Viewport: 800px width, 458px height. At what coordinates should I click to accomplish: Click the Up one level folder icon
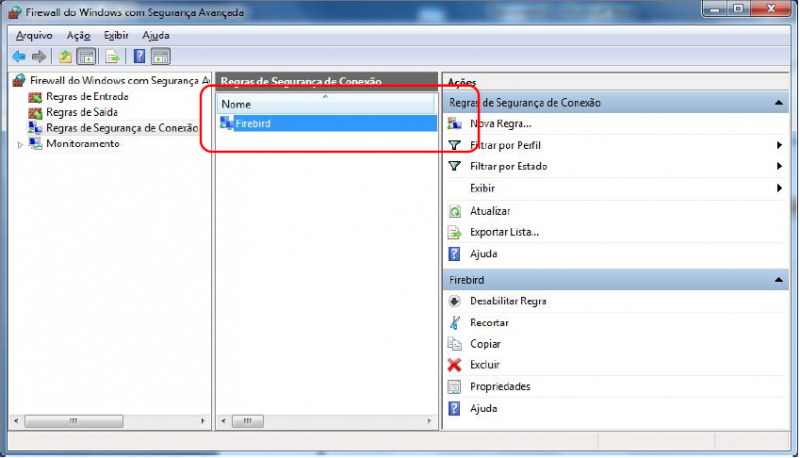tap(65, 57)
